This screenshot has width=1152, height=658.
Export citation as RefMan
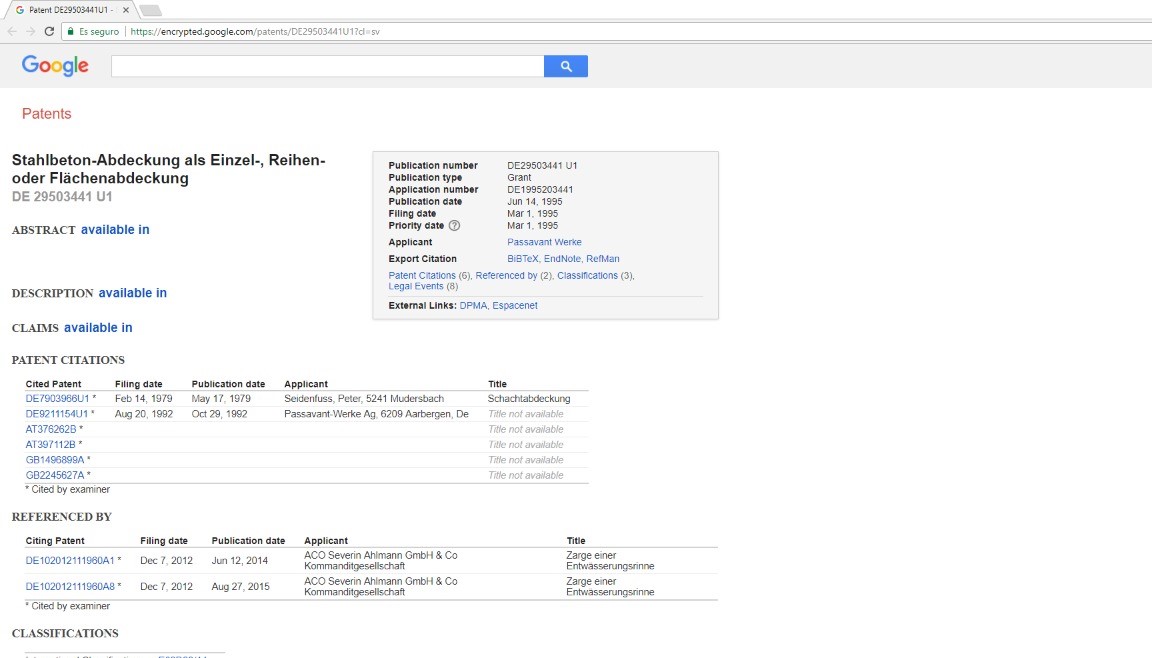[602, 258]
